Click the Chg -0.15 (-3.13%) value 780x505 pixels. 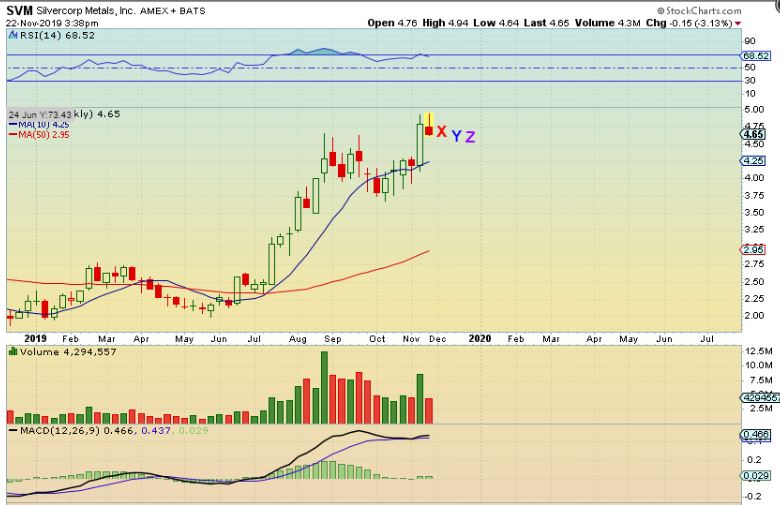tap(689, 23)
